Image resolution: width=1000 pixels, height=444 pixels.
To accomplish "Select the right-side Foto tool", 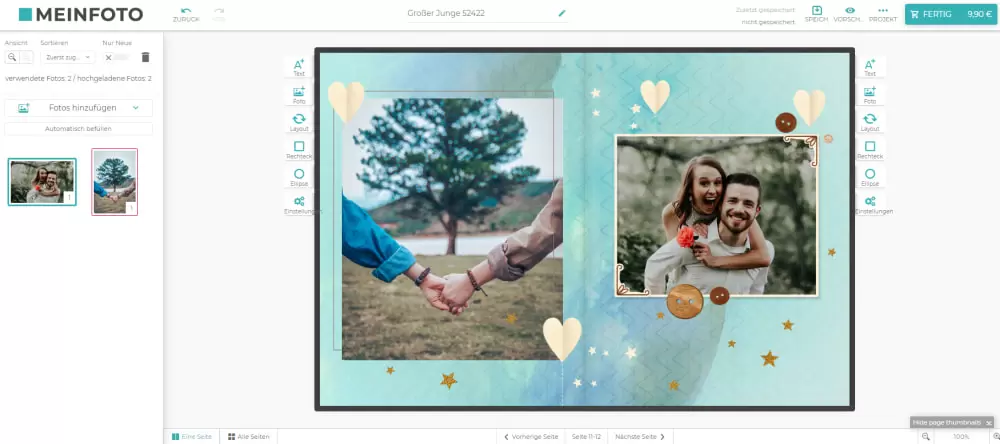I will 869,95.
